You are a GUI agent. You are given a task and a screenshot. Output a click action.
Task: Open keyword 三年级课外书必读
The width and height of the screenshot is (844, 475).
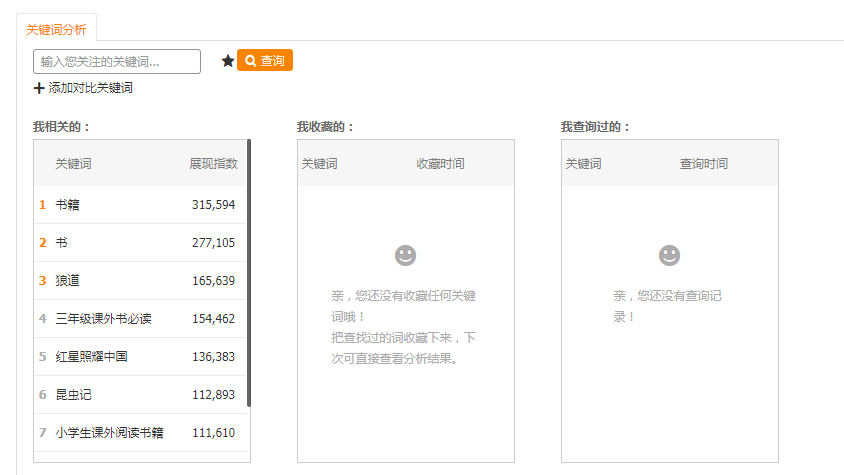[103, 319]
